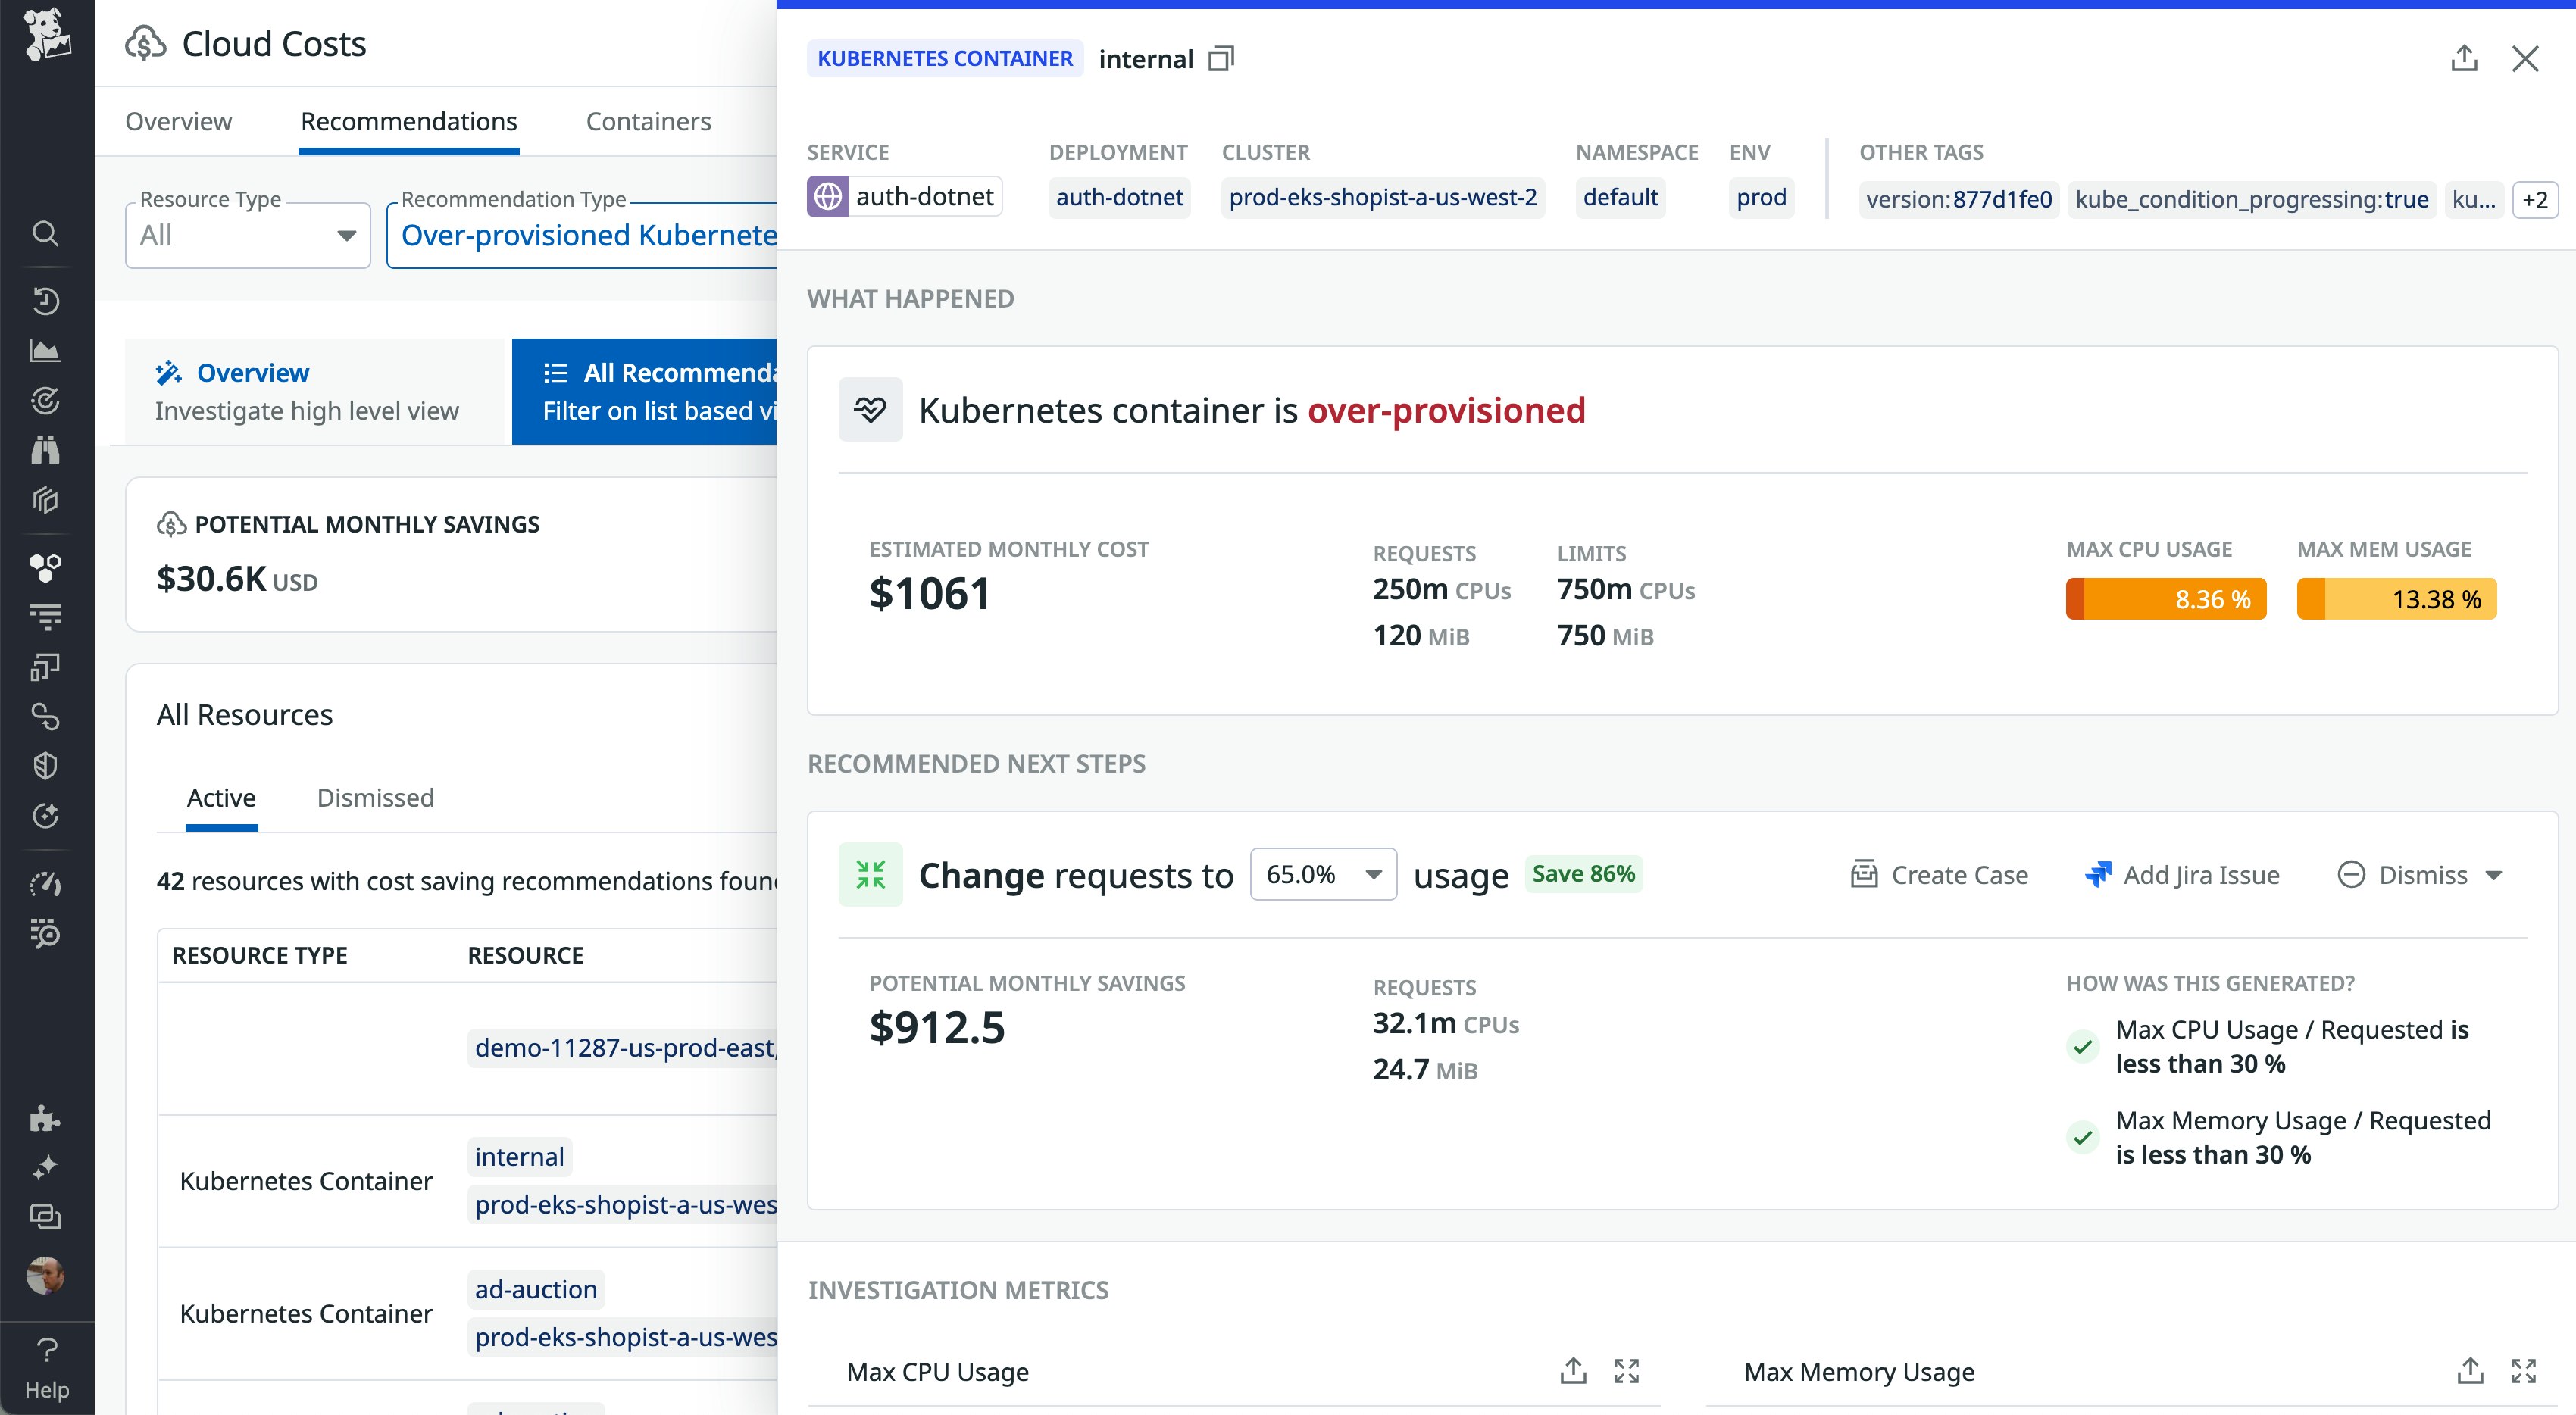Click the Add Jira Issue action
The height and width of the screenshot is (1415, 2576).
2183,874
